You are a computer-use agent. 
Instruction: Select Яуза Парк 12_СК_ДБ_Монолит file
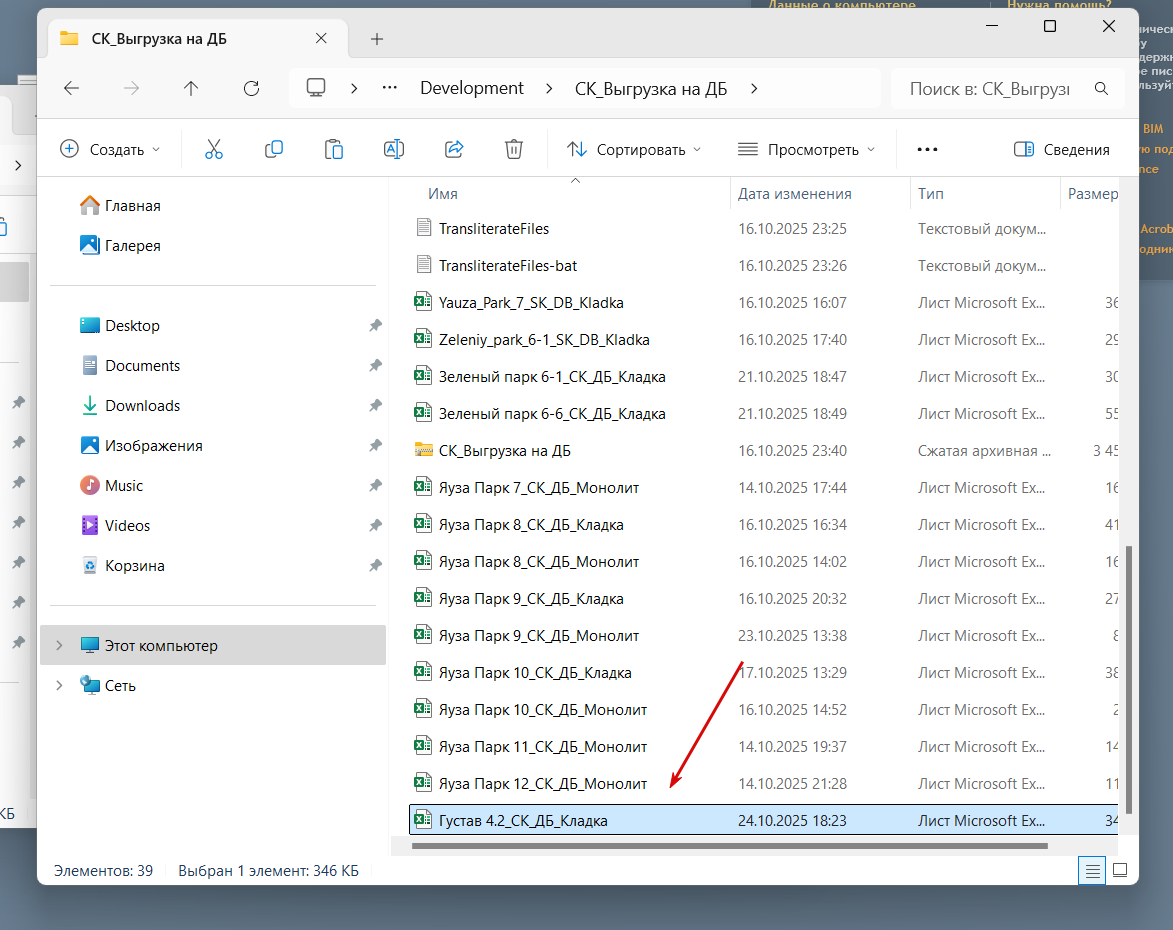763,784
